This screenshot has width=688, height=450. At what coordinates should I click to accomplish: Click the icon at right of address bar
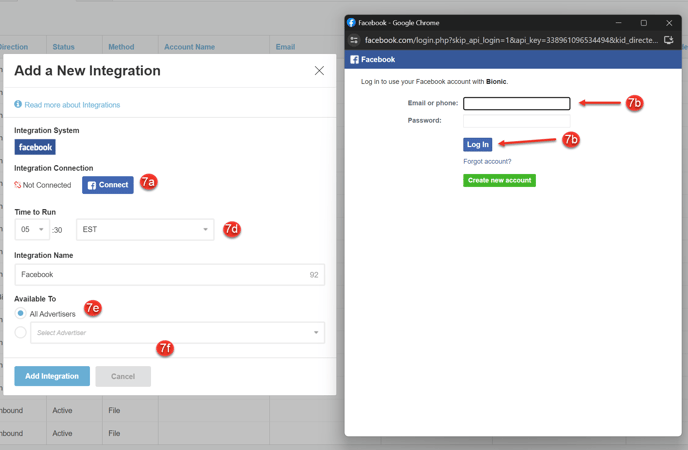[x=669, y=40]
